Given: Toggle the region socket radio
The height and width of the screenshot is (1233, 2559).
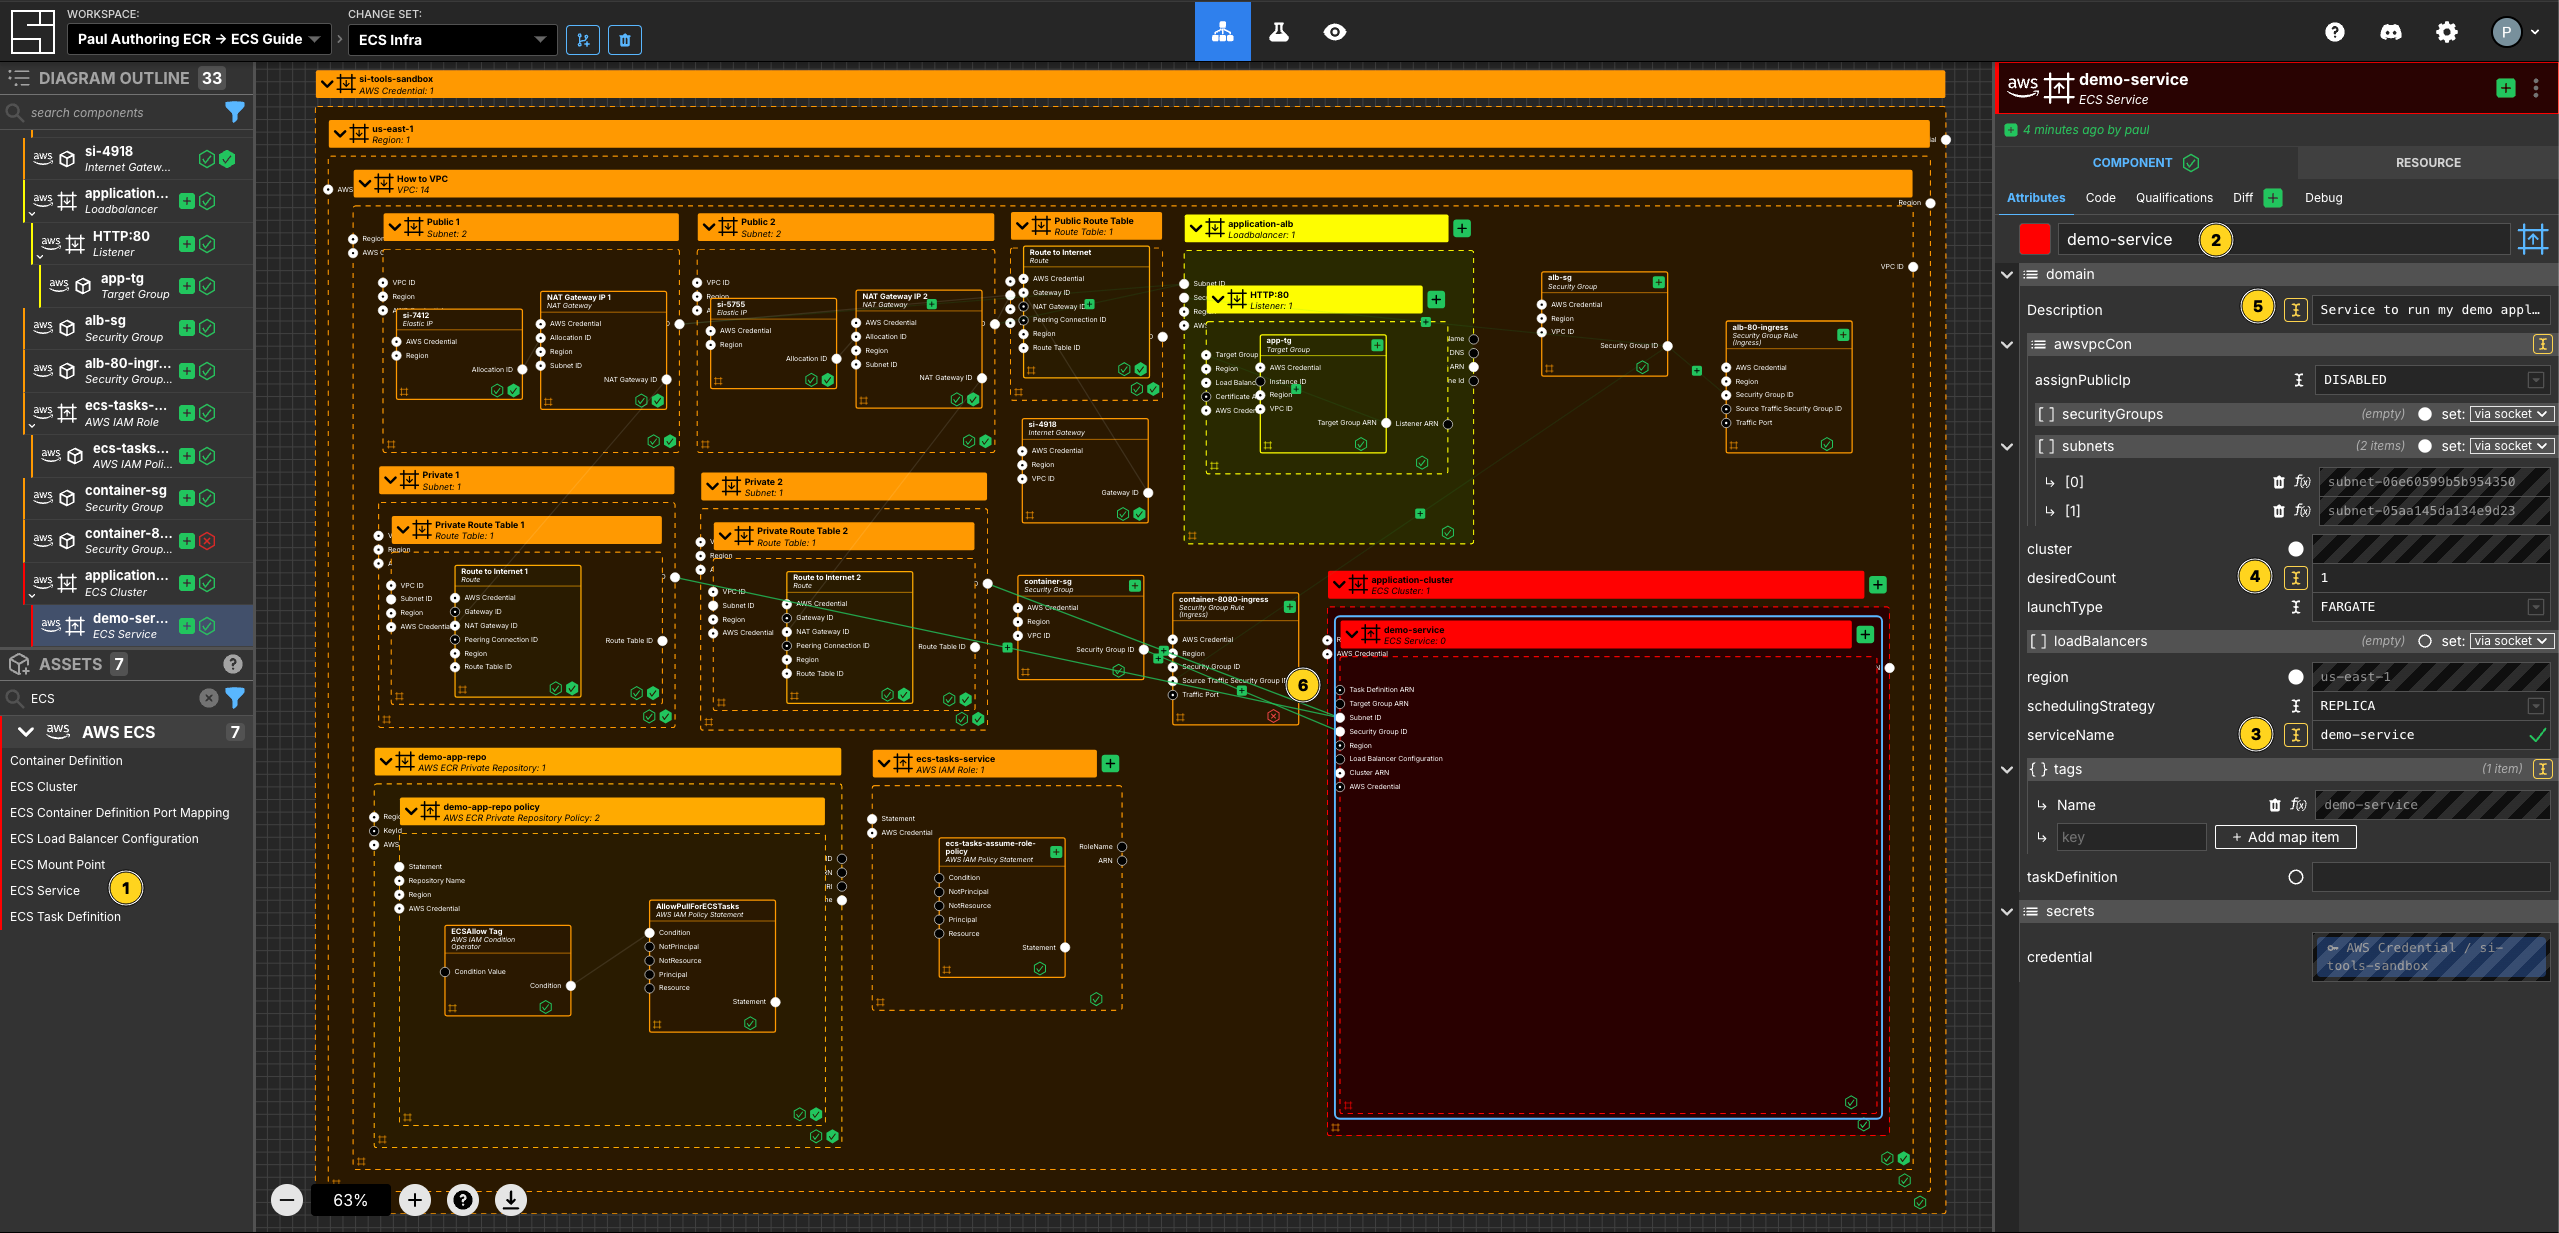Looking at the screenshot, I should click(2295, 677).
